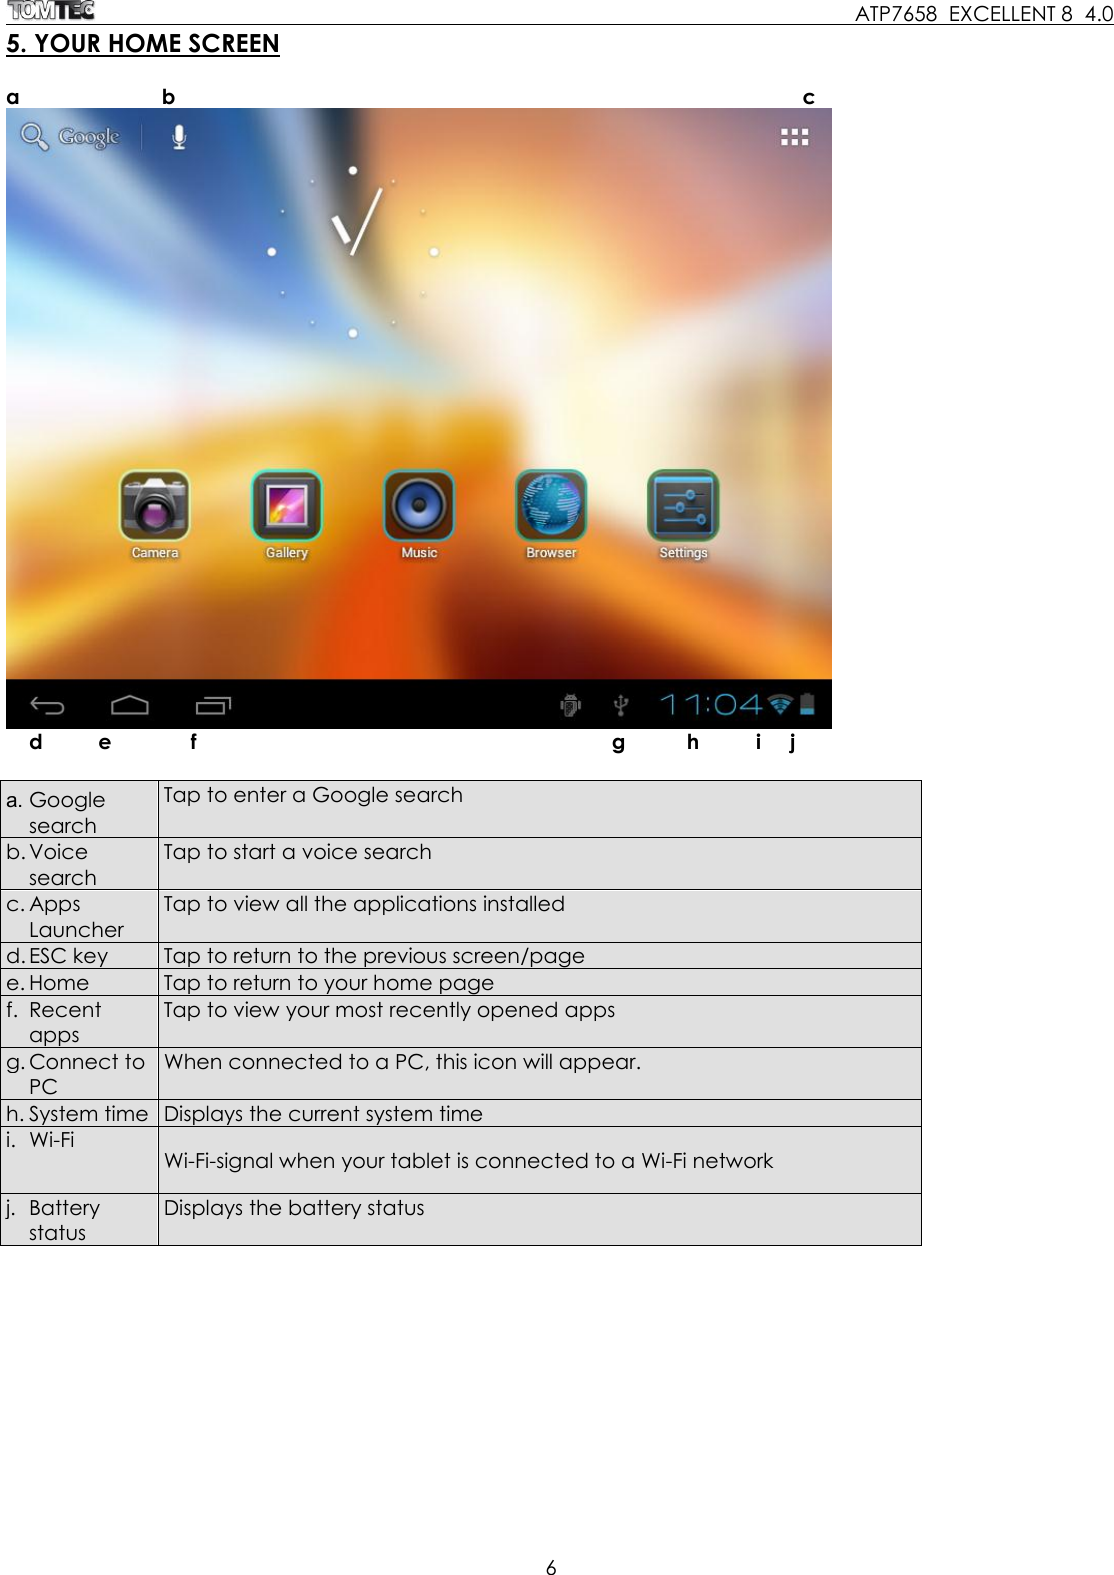Tap the USB connection icon
The height and width of the screenshot is (1575, 1114).
[621, 705]
